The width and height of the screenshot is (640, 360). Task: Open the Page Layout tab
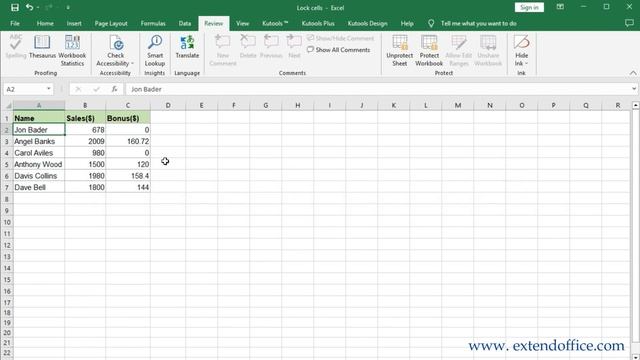[111, 23]
